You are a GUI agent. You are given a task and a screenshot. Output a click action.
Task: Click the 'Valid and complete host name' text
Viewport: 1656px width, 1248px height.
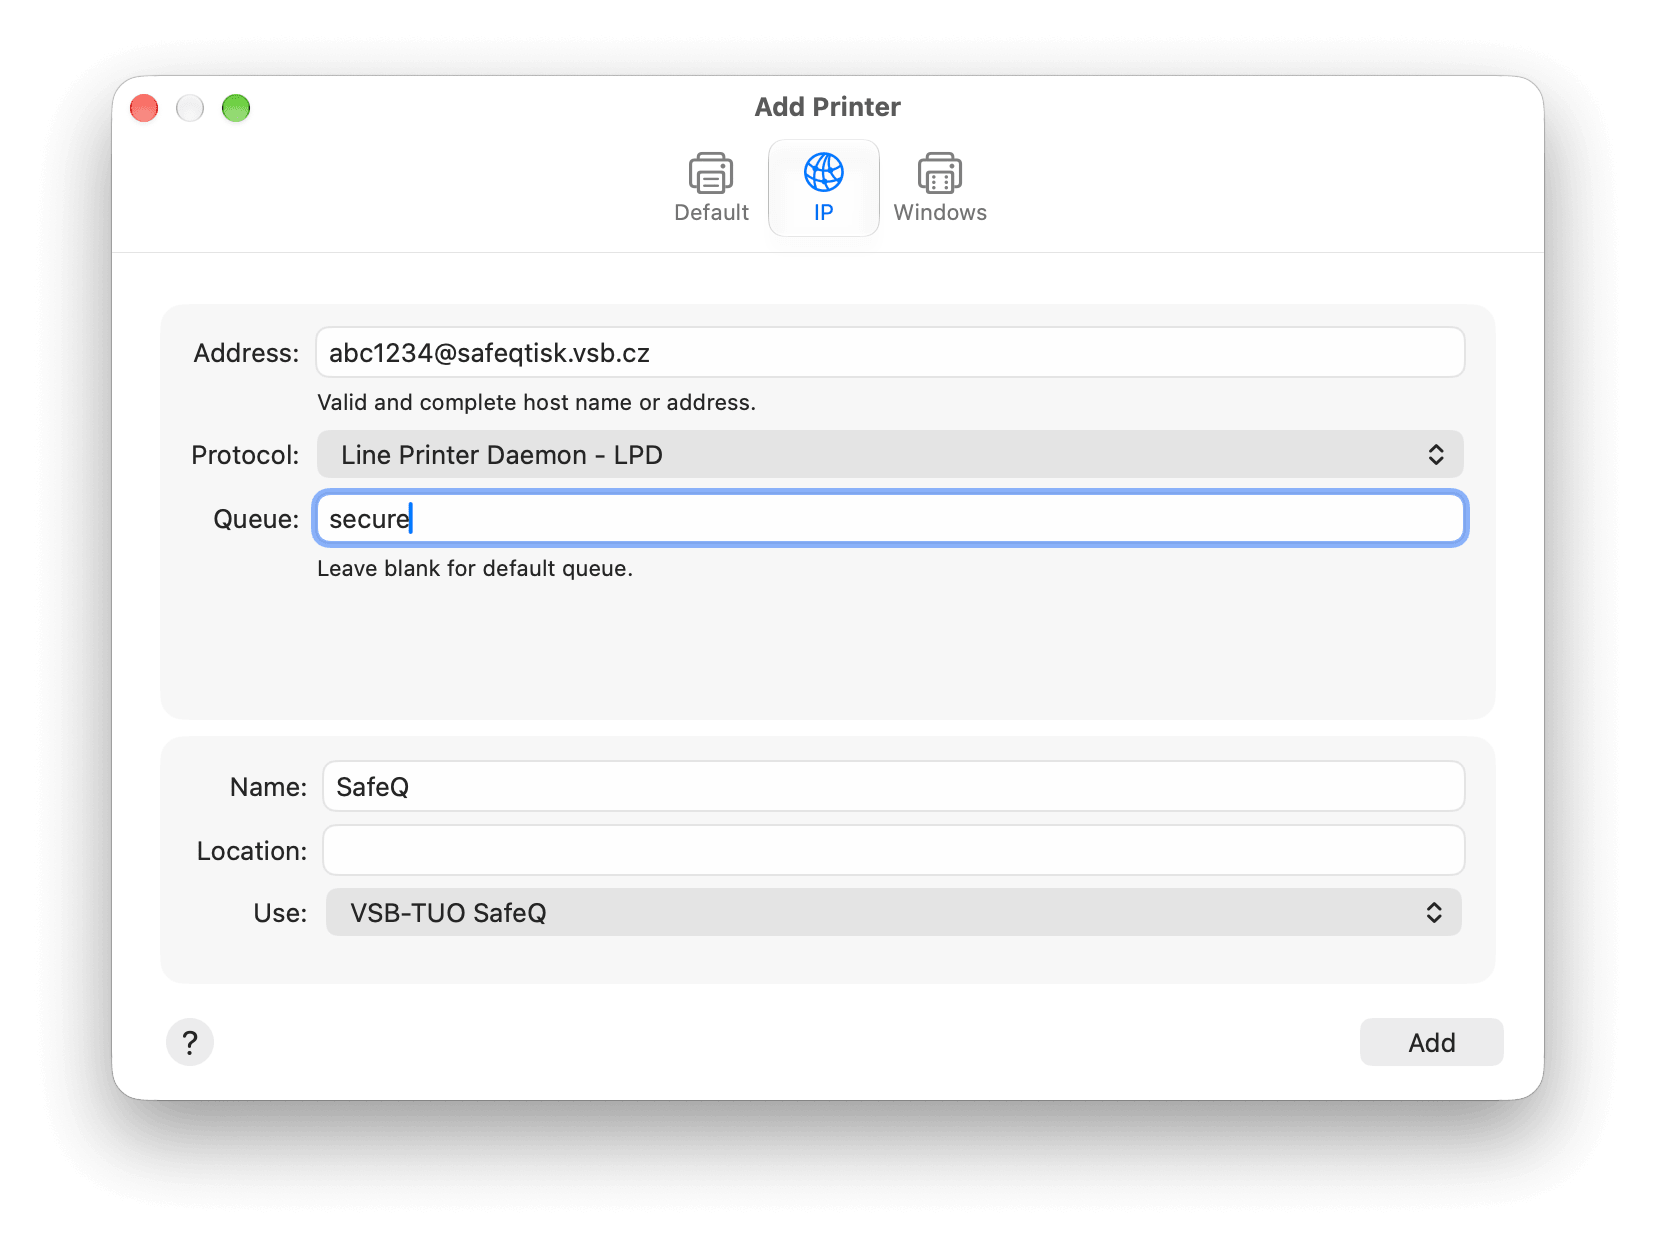tap(536, 402)
